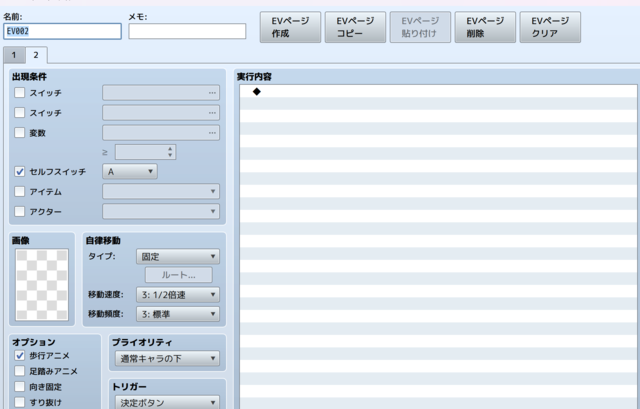The height and width of the screenshot is (409, 640).
Task: Open the 変数 selection field
Action: (x=161, y=133)
